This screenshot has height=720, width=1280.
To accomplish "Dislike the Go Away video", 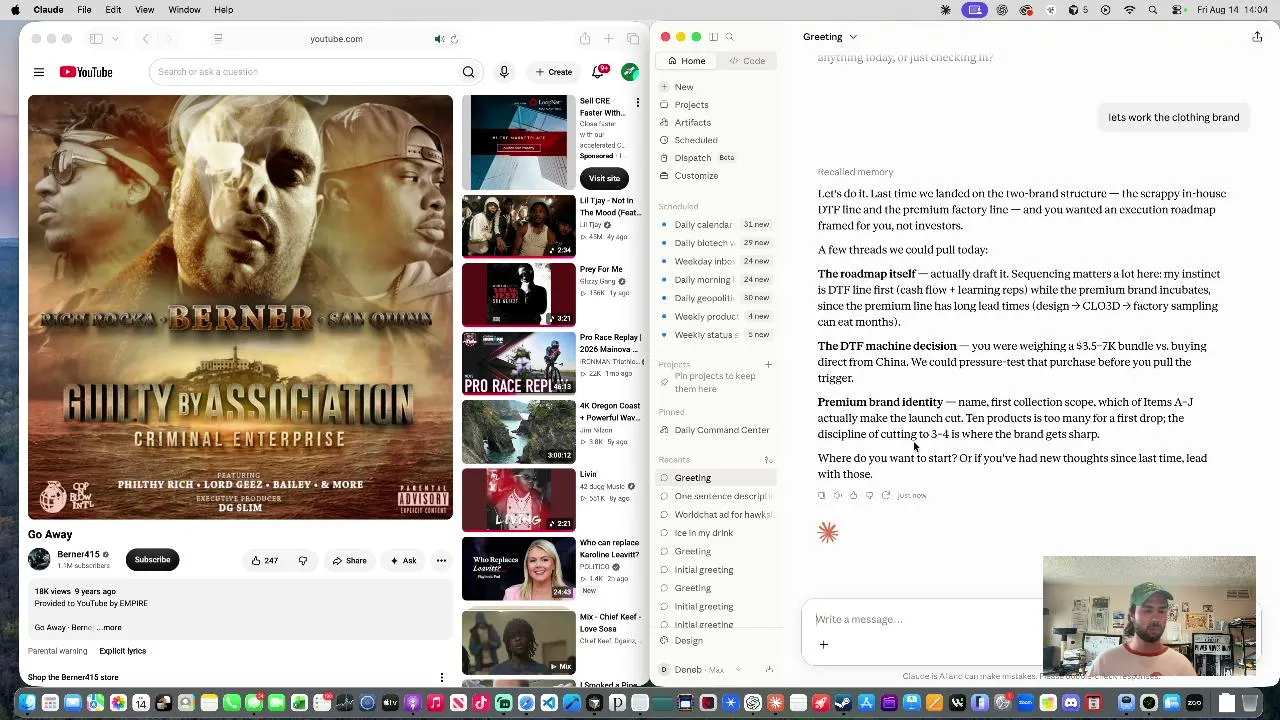I will tap(303, 560).
